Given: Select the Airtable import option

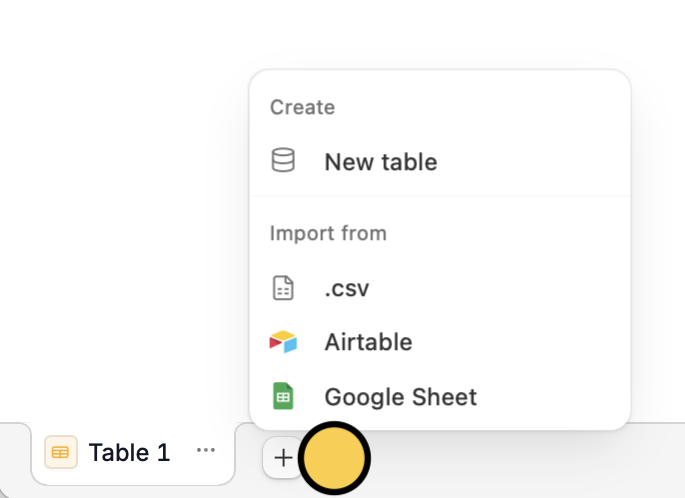Looking at the screenshot, I should (368, 342).
